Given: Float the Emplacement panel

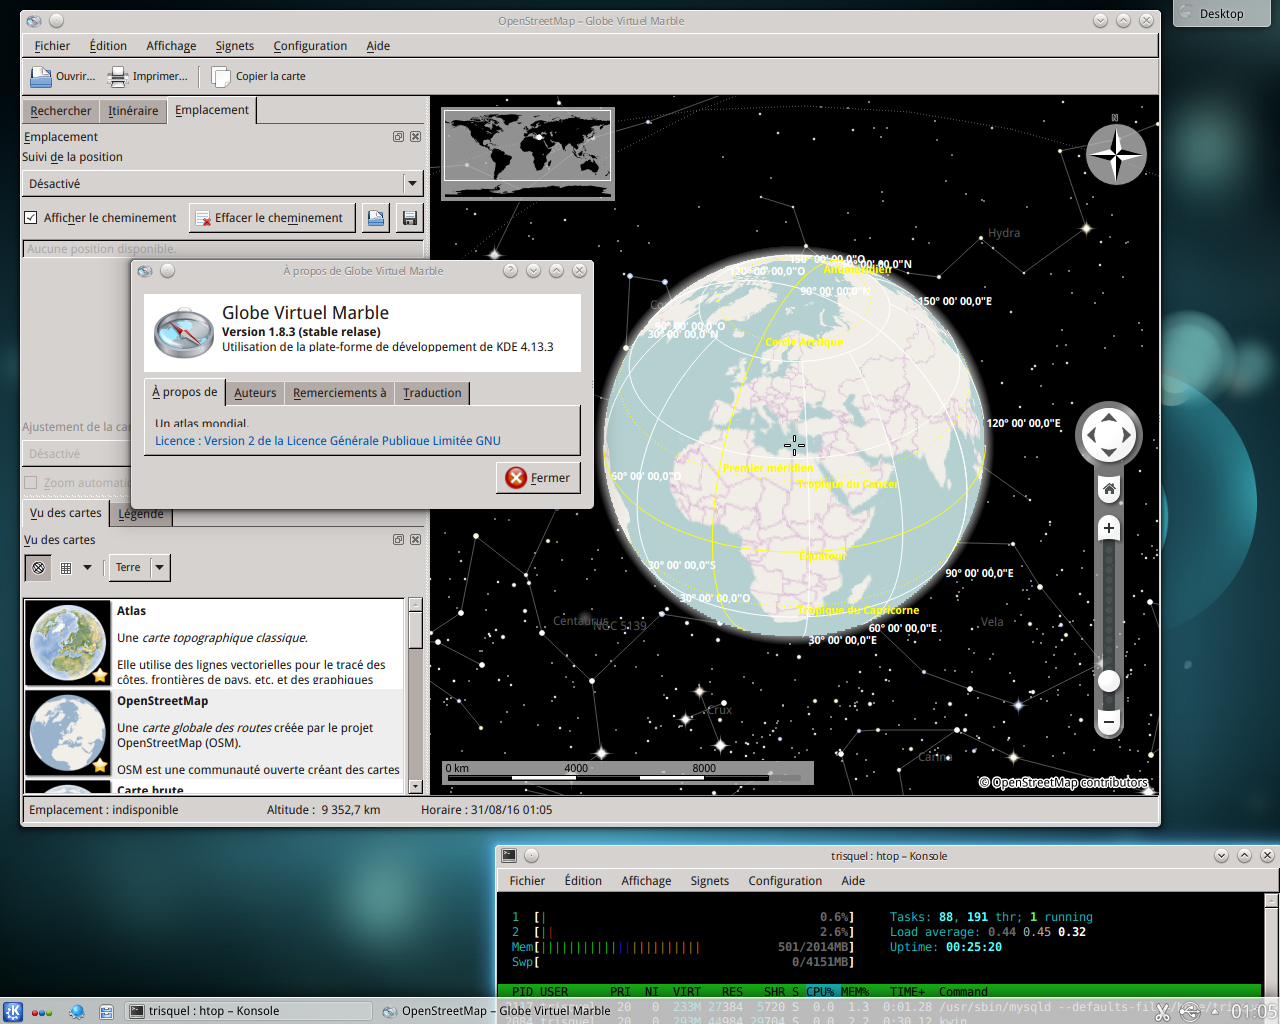Looking at the screenshot, I should tap(399, 137).
